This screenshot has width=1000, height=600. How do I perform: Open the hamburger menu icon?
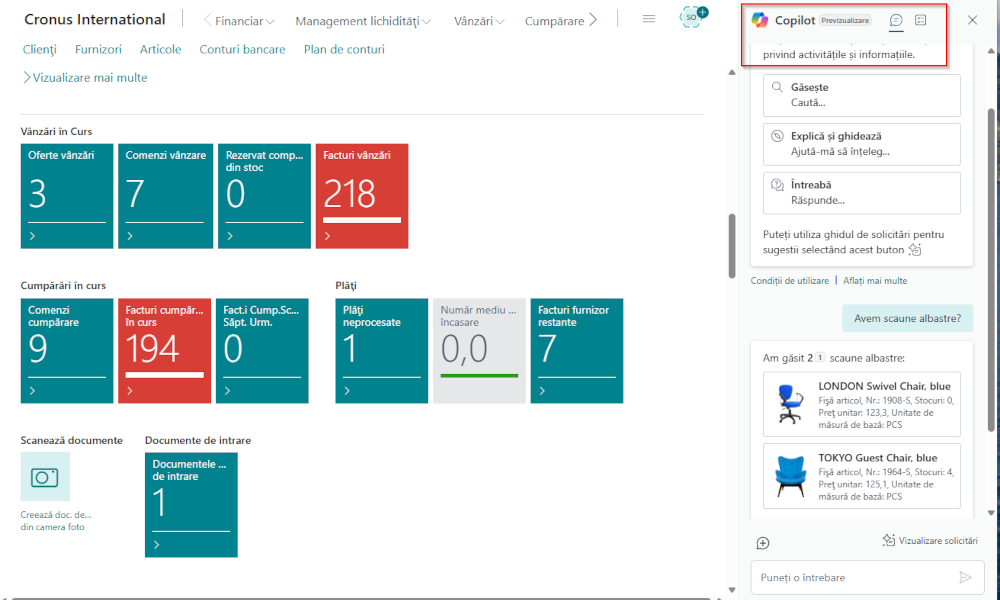[x=649, y=19]
